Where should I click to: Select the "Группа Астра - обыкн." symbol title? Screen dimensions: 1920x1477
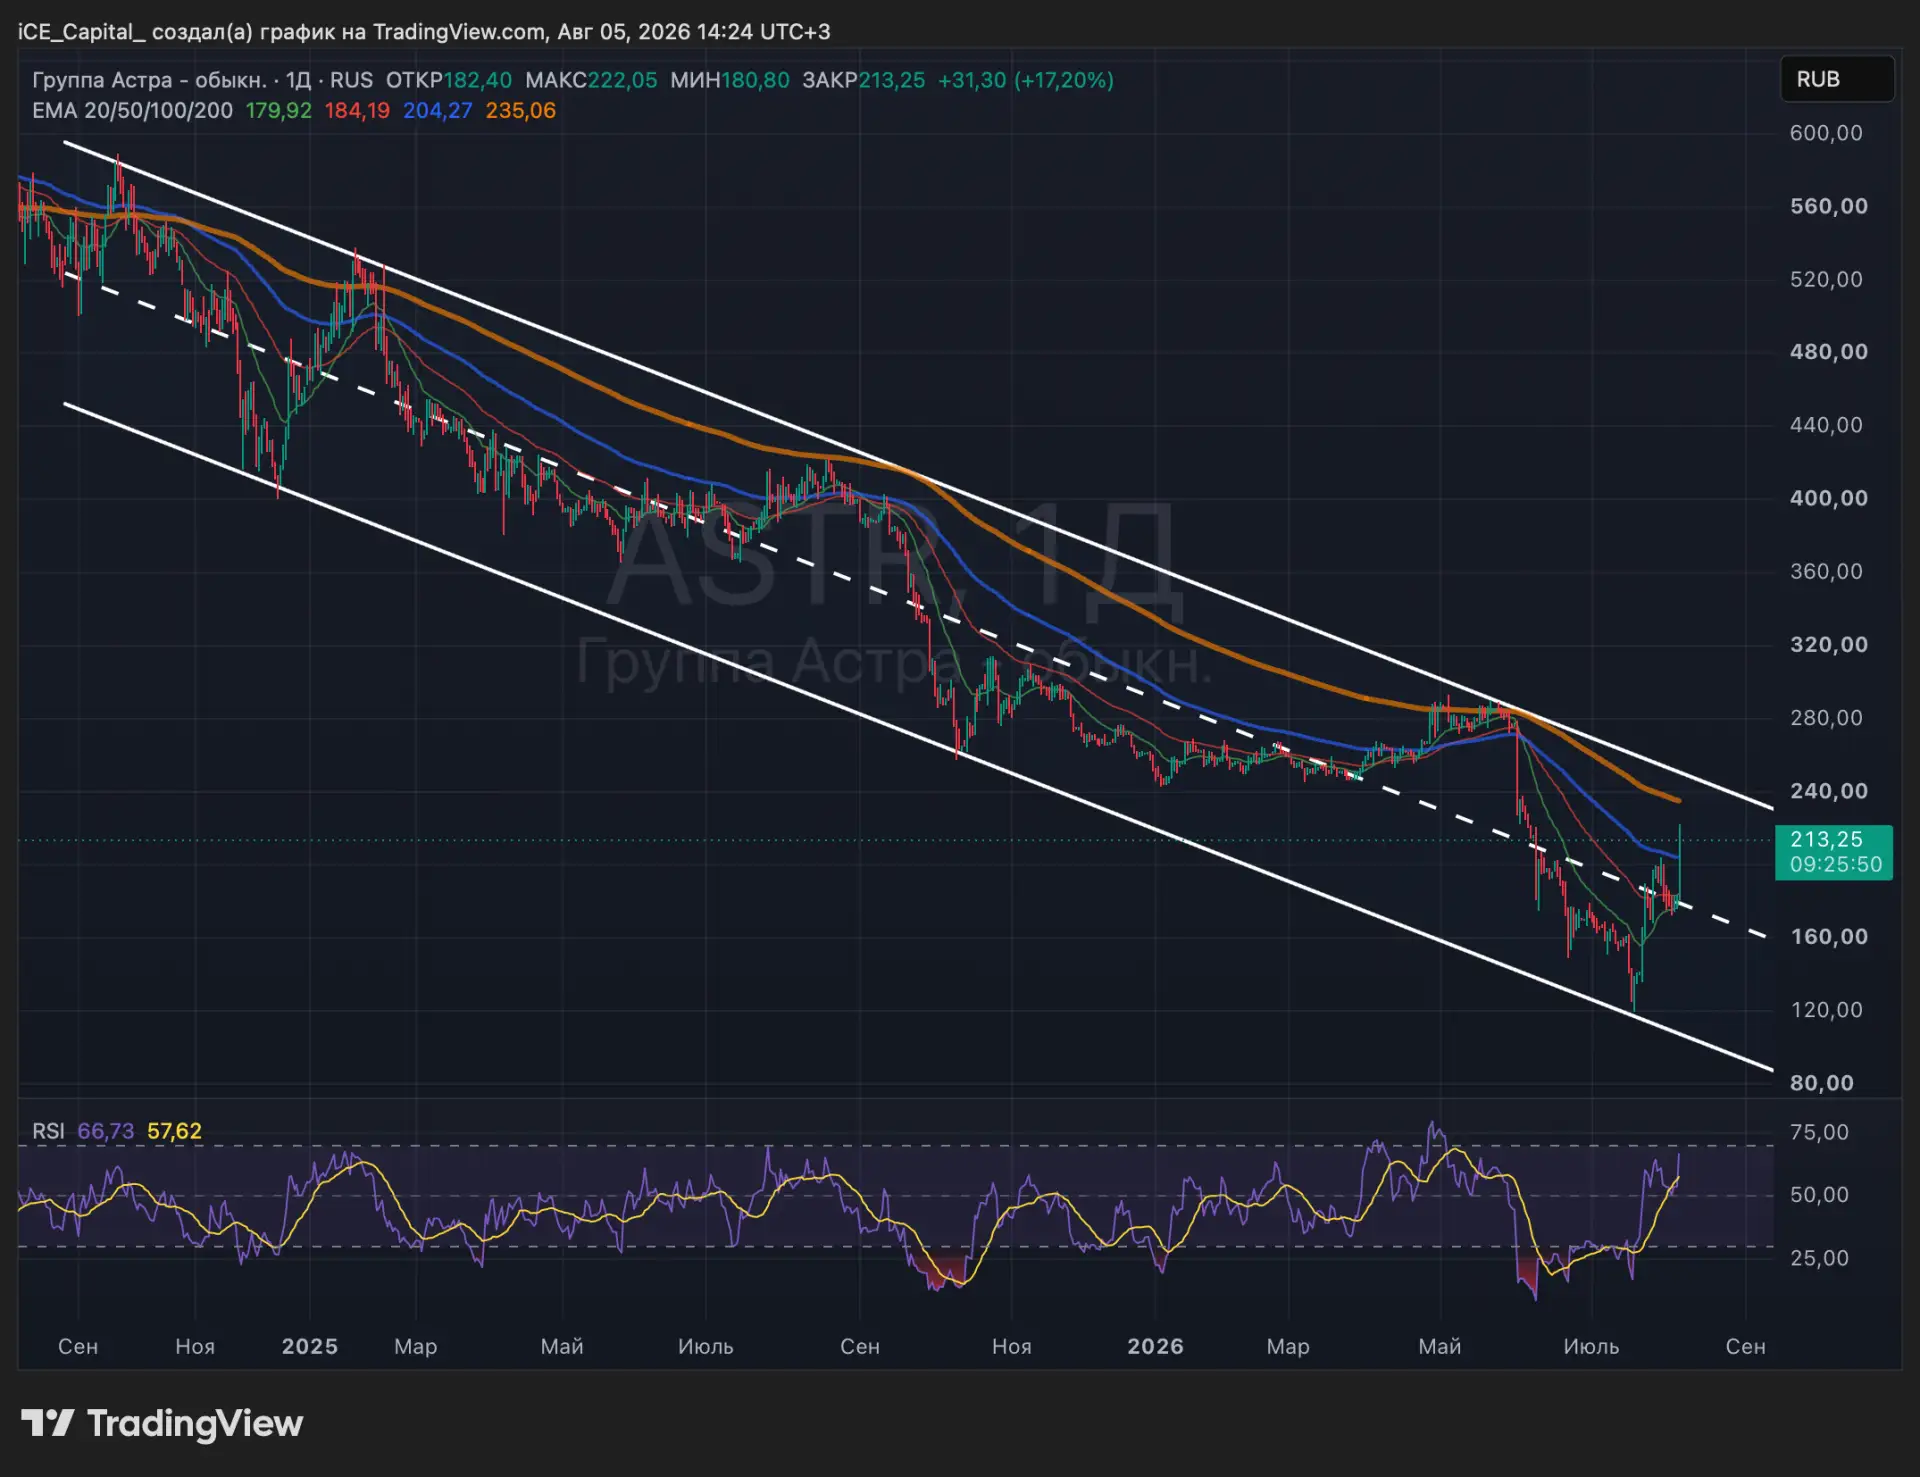point(150,80)
